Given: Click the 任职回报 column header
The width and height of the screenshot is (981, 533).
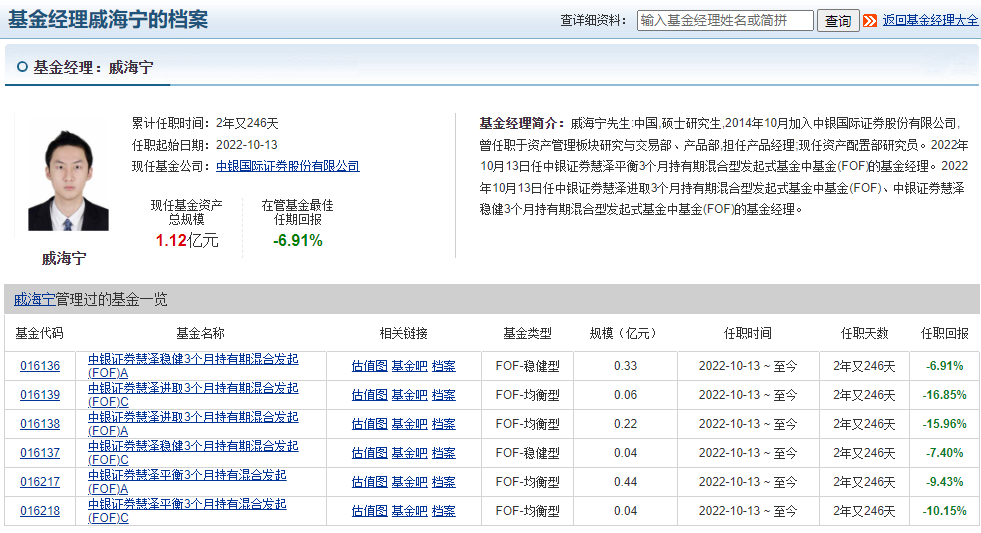Looking at the screenshot, I should click(x=944, y=333).
